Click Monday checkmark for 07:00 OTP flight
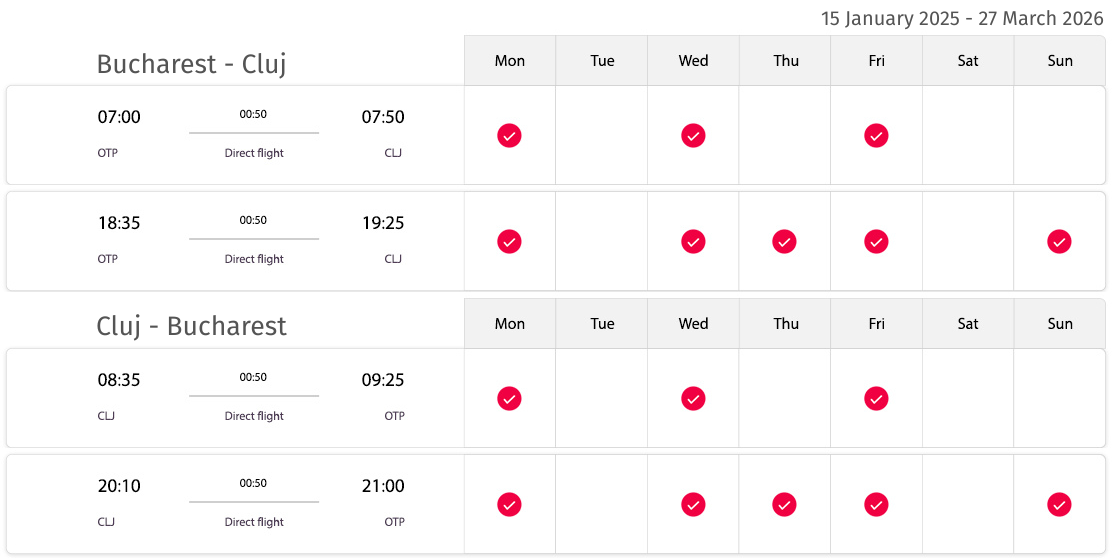 coord(509,135)
